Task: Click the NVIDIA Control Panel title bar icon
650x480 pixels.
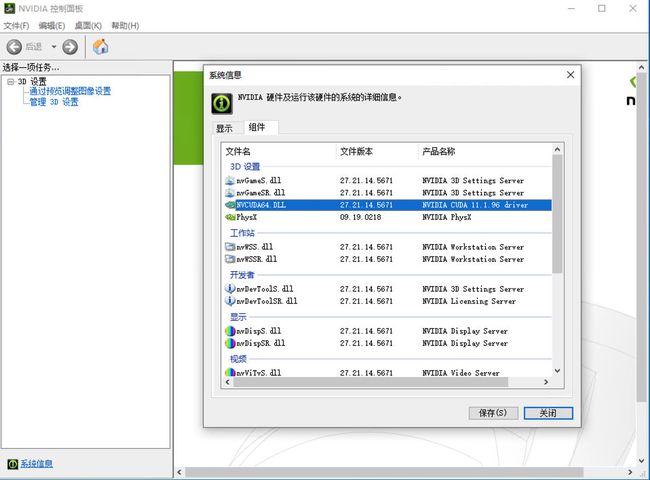Action: pos(10,8)
